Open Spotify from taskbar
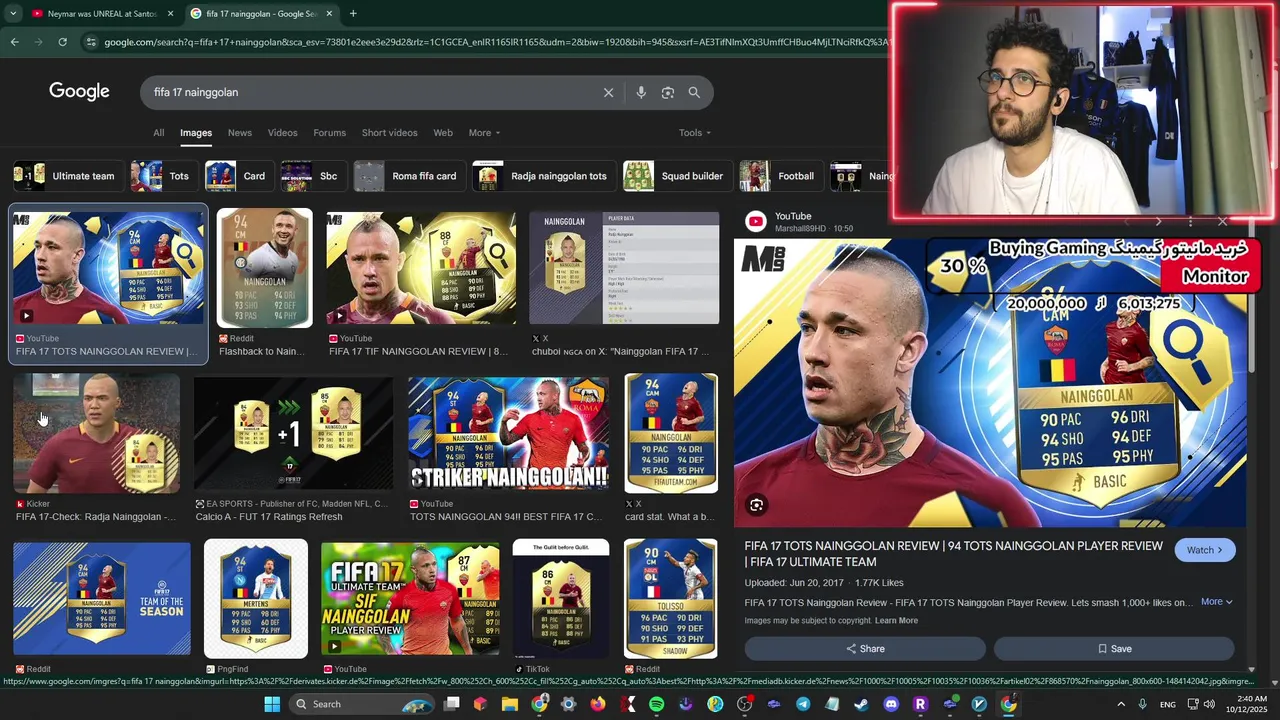The height and width of the screenshot is (720, 1280). 656,704
